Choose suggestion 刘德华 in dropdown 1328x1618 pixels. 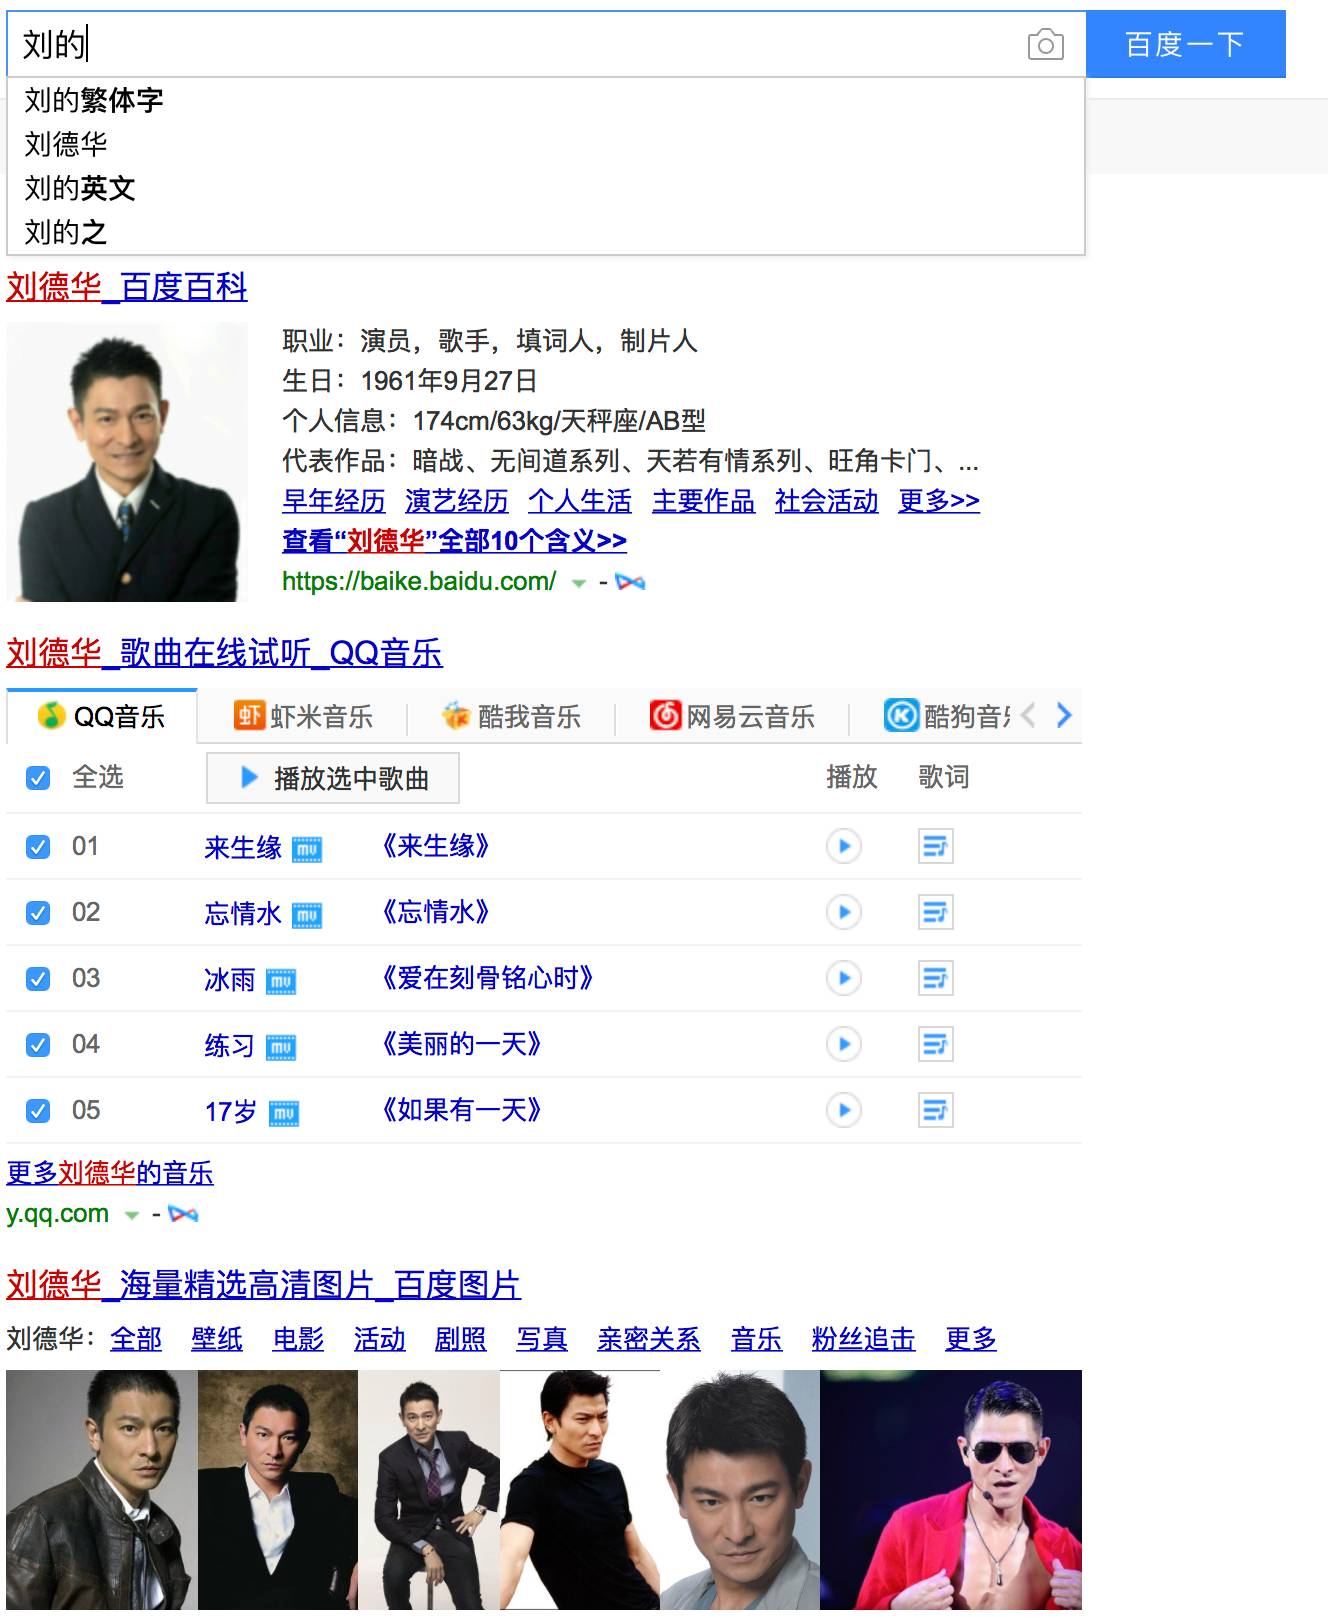pos(545,144)
